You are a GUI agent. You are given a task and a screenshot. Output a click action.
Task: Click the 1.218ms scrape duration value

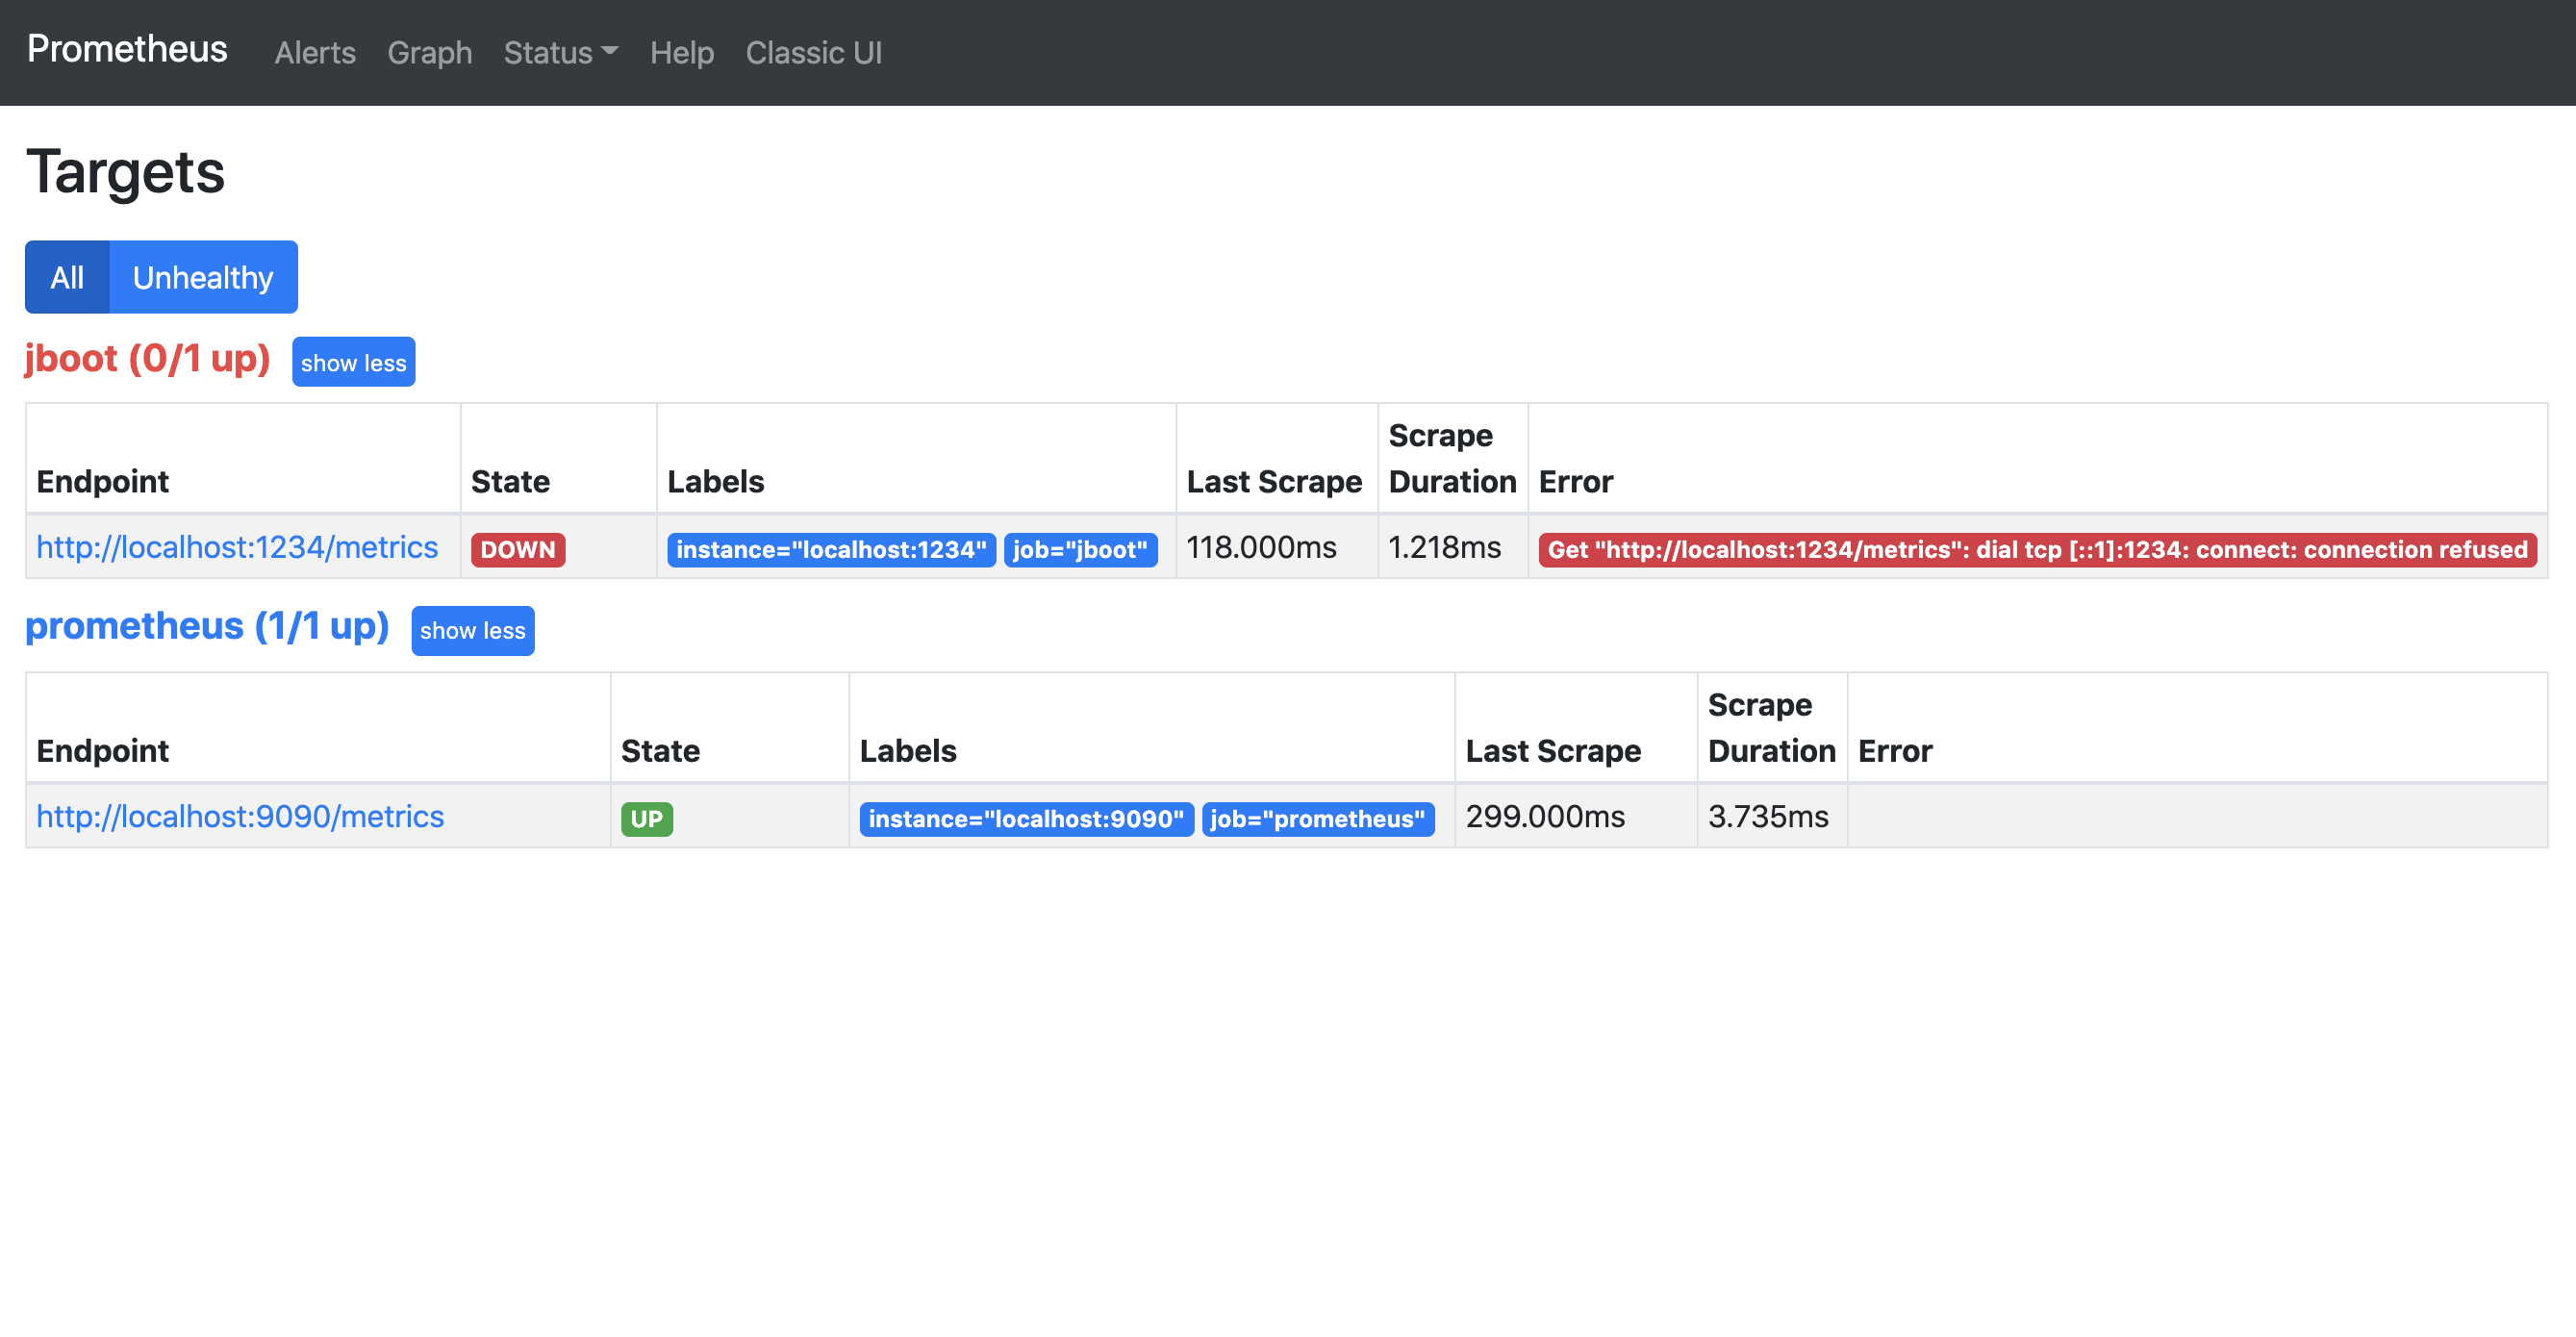pos(1445,547)
